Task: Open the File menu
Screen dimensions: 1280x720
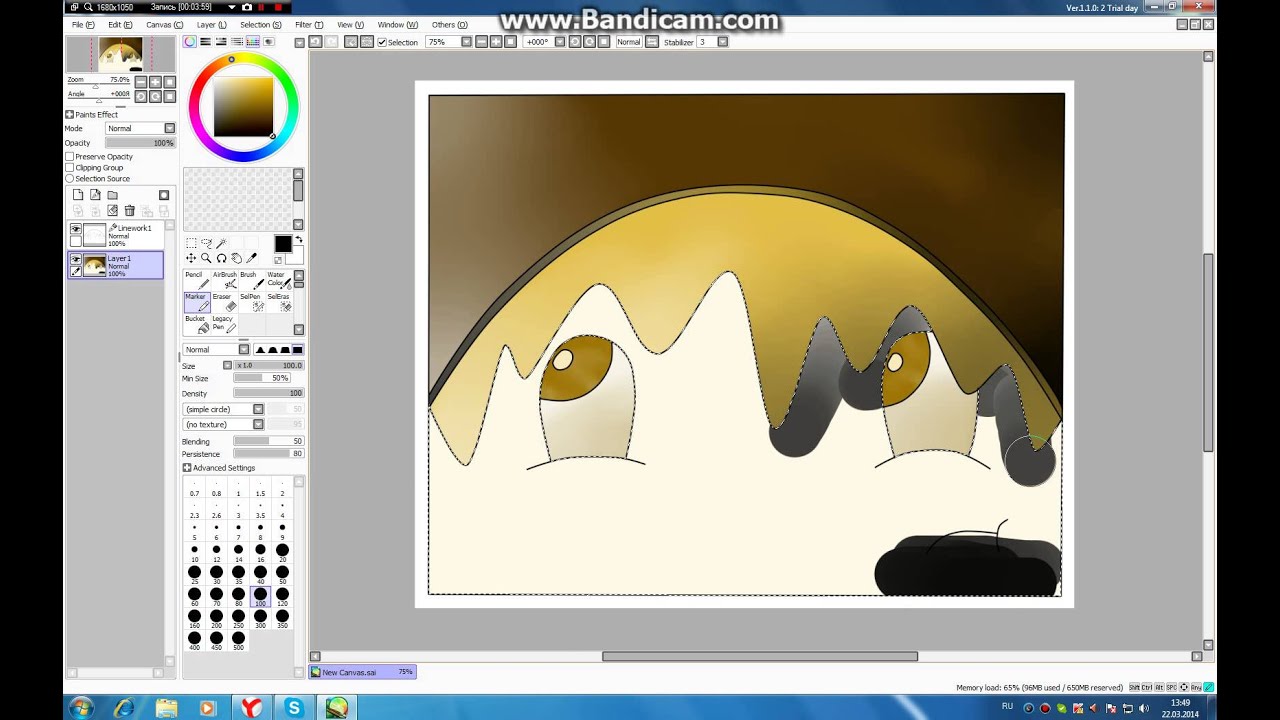Action: tap(83, 25)
